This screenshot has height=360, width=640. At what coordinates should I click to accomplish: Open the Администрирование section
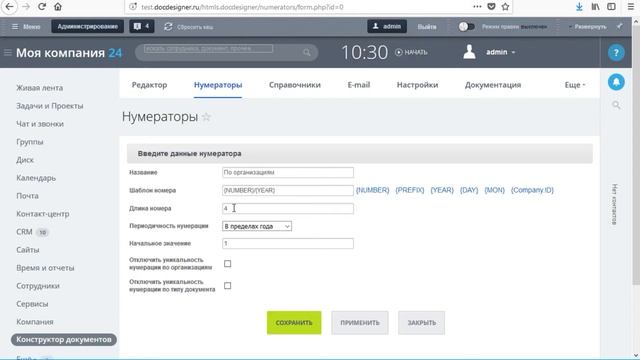pyautogui.click(x=88, y=27)
